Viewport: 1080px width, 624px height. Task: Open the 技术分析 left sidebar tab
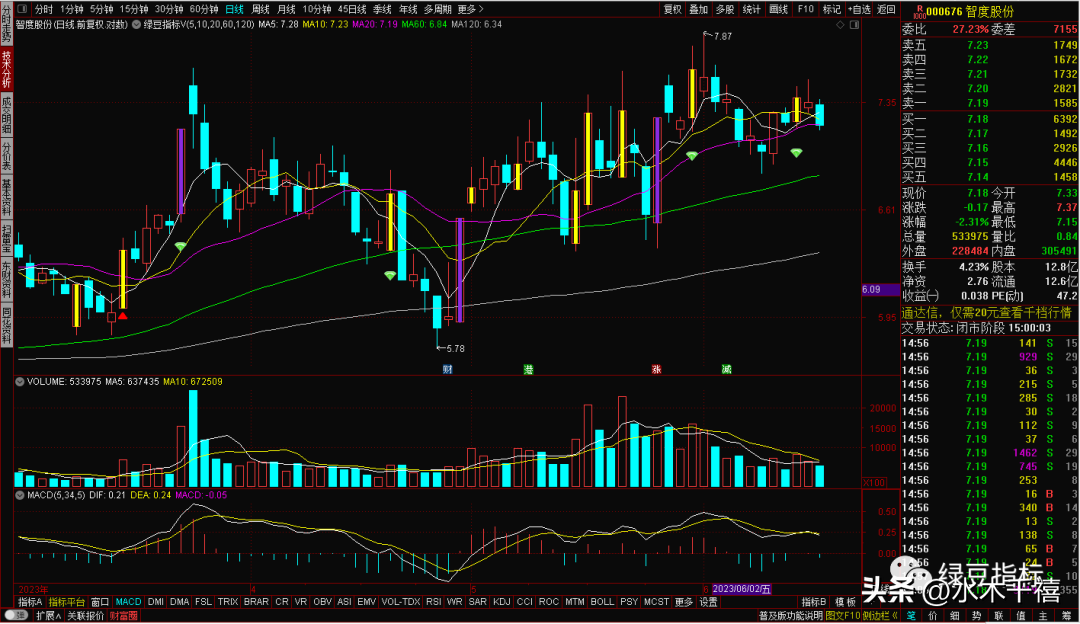[x=6, y=69]
